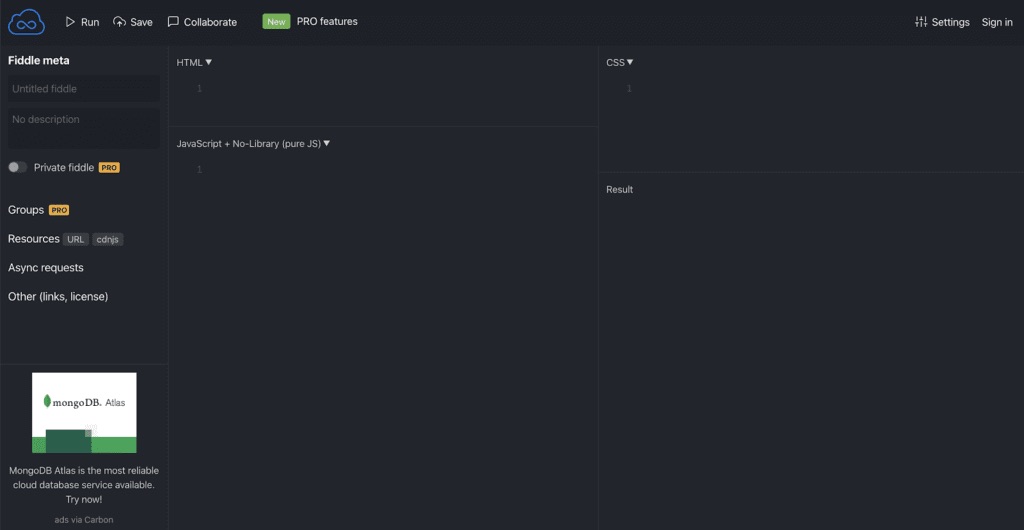Click the PRO badge beside Groups

click(59, 210)
